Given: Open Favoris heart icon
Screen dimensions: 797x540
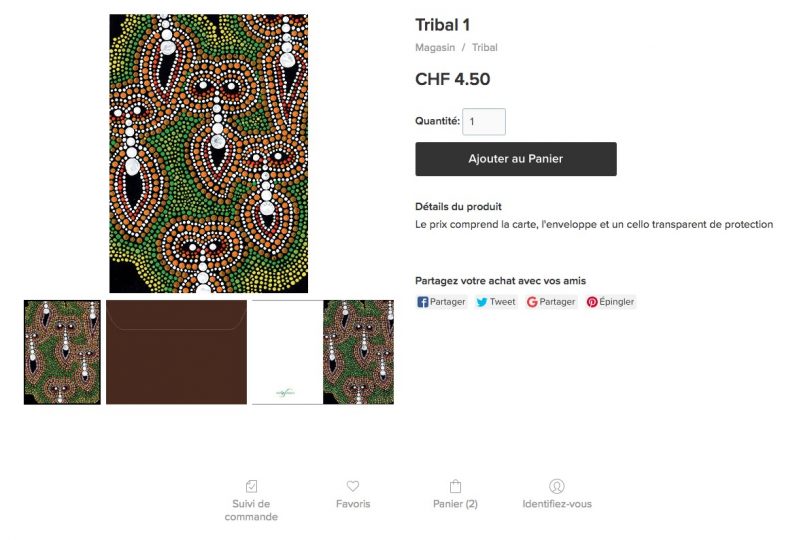Looking at the screenshot, I should [353, 486].
